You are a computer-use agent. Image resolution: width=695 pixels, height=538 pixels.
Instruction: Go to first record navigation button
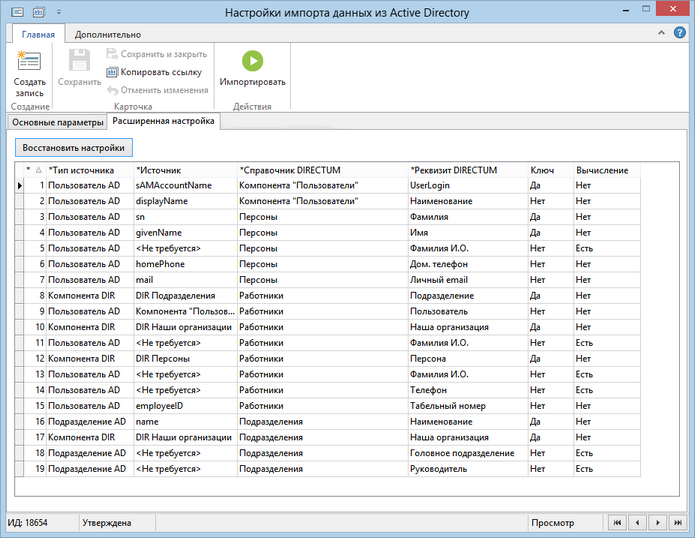(617, 522)
